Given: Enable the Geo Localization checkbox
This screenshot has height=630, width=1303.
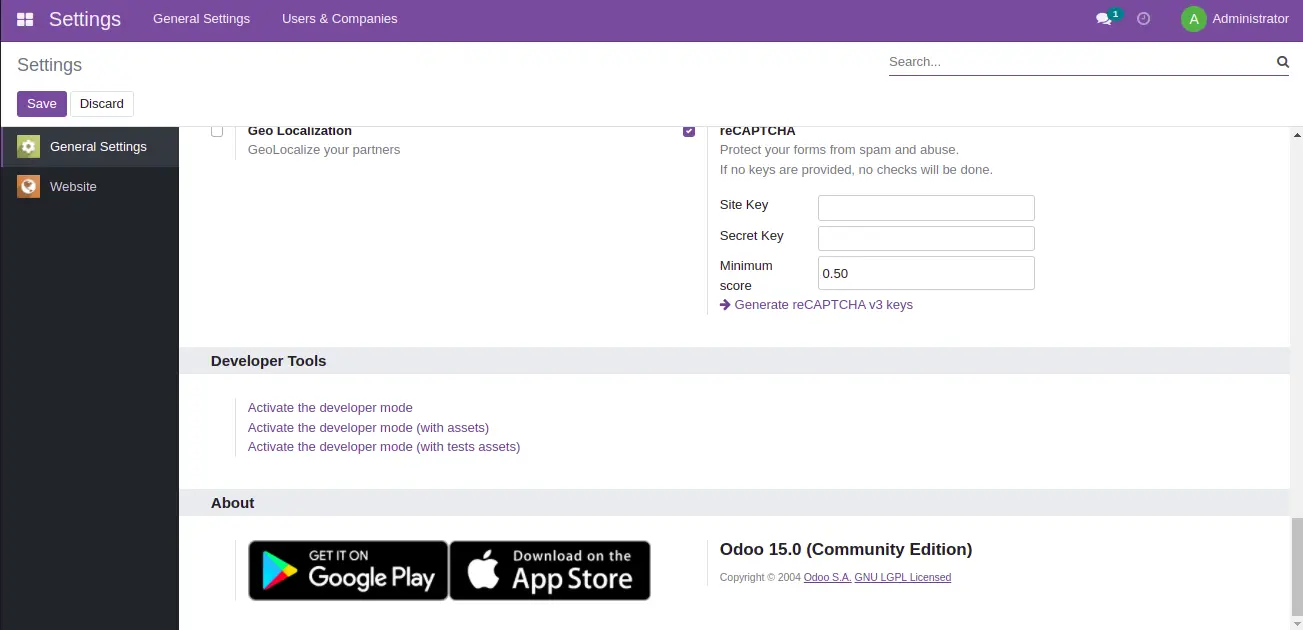Looking at the screenshot, I should [217, 131].
